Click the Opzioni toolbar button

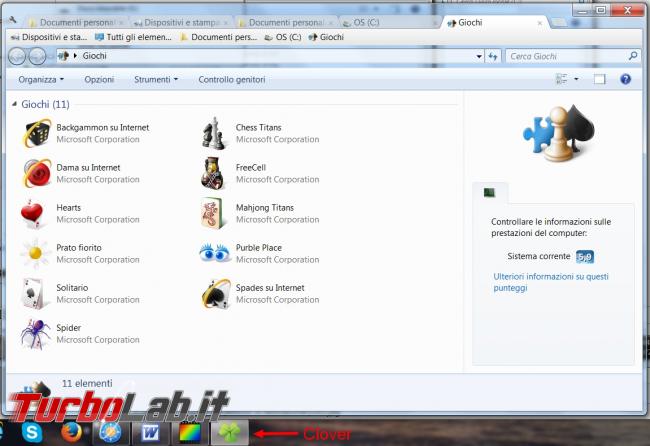click(99, 79)
